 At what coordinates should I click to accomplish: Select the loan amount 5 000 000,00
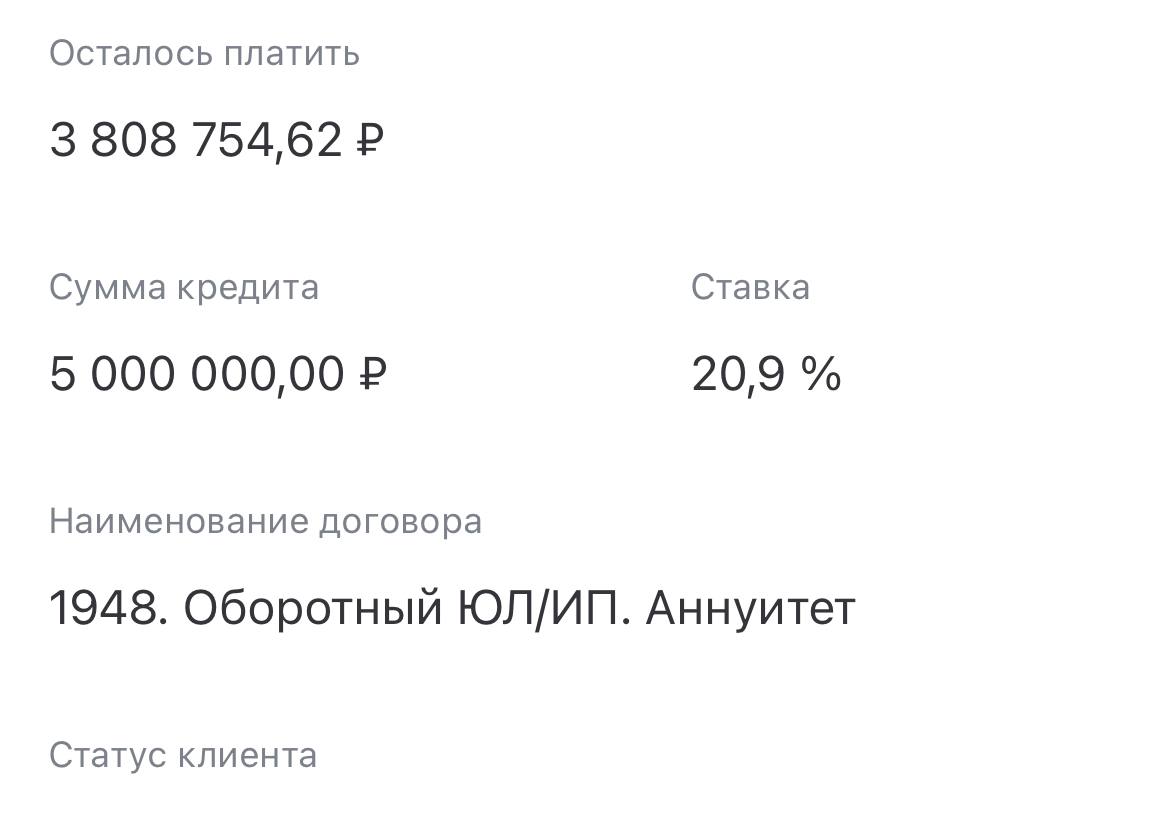point(197,375)
